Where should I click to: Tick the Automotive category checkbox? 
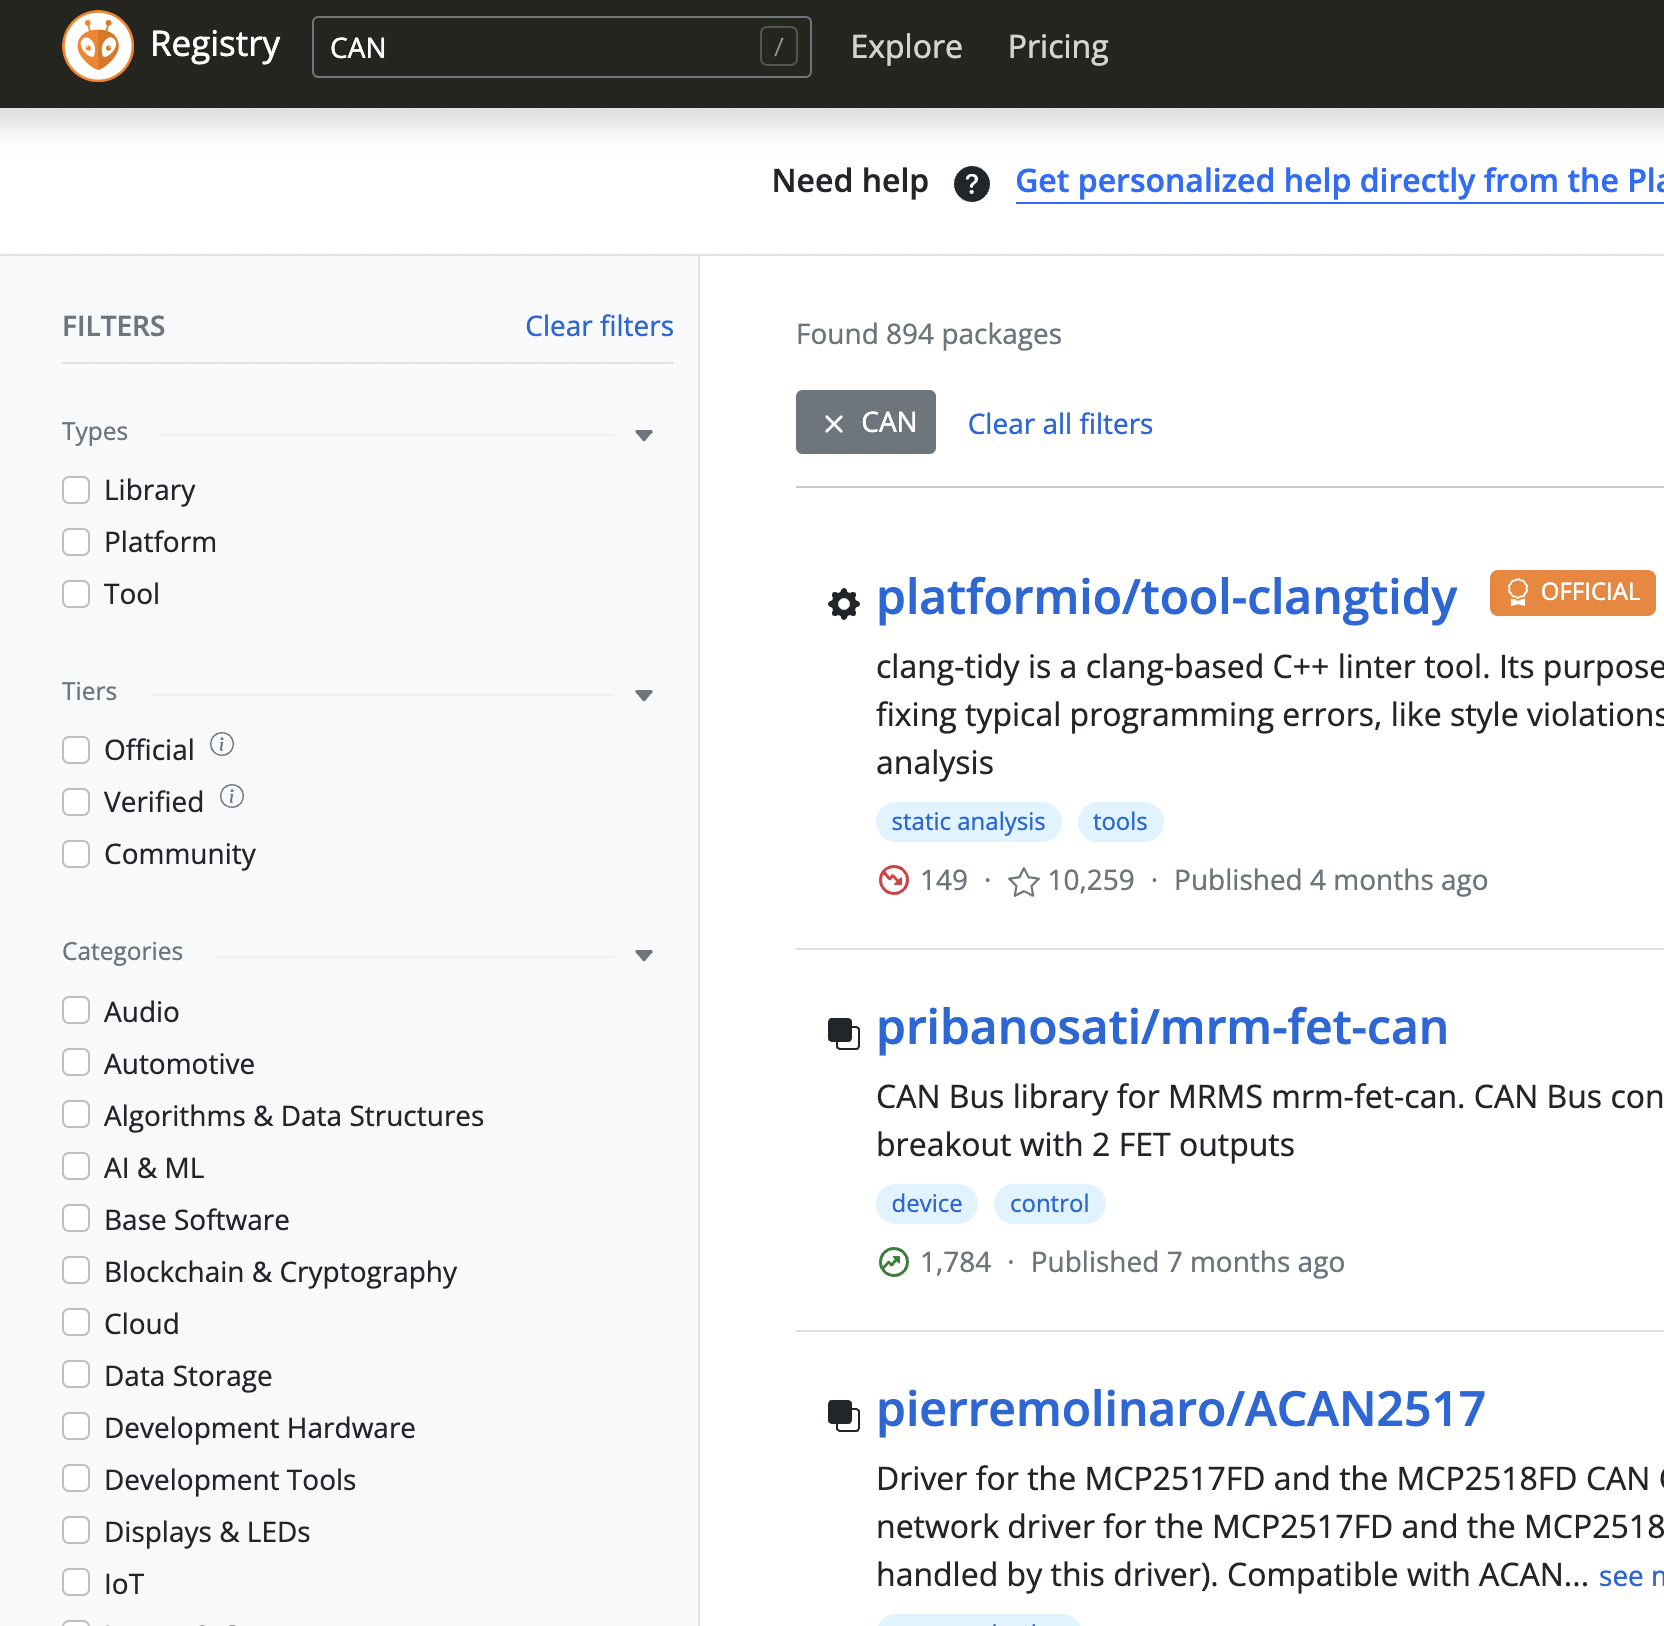point(76,1062)
